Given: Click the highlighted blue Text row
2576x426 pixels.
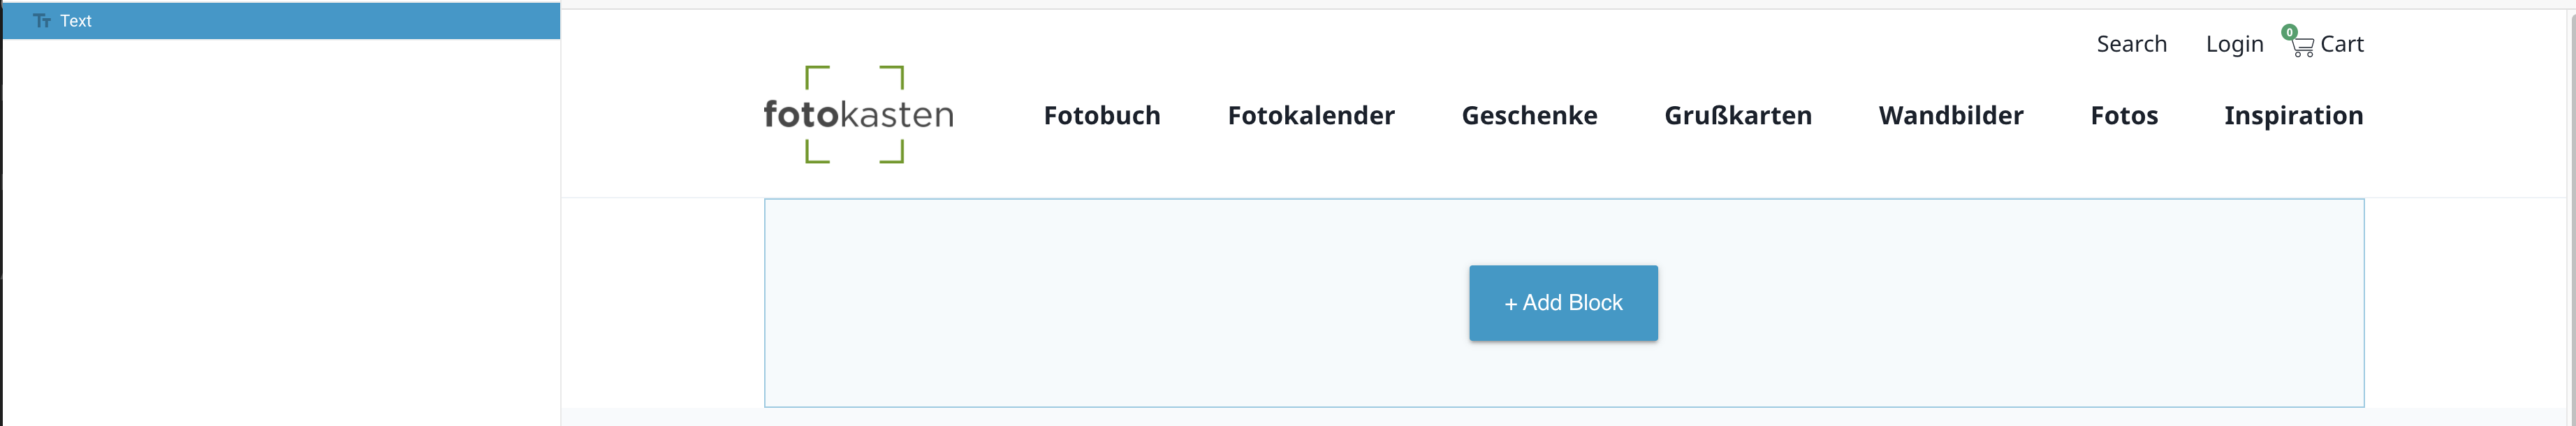Looking at the screenshot, I should (280, 20).
